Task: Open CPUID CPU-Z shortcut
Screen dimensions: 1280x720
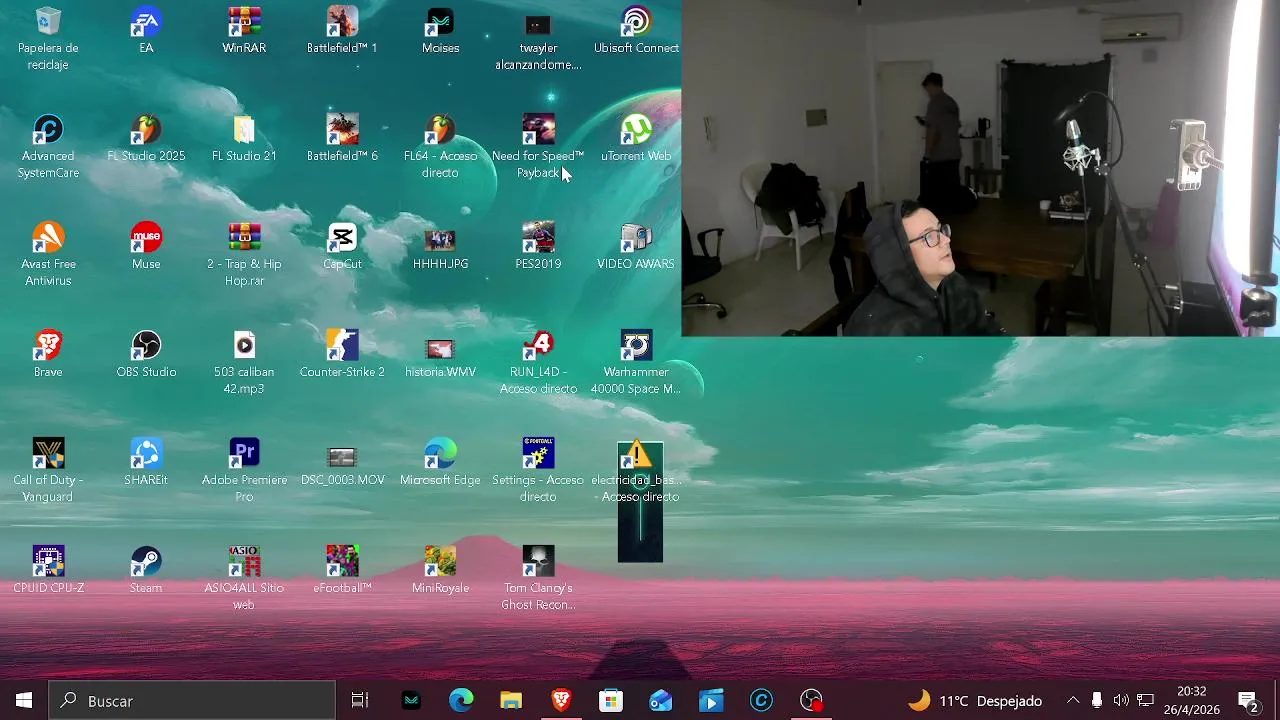Action: pos(48,570)
